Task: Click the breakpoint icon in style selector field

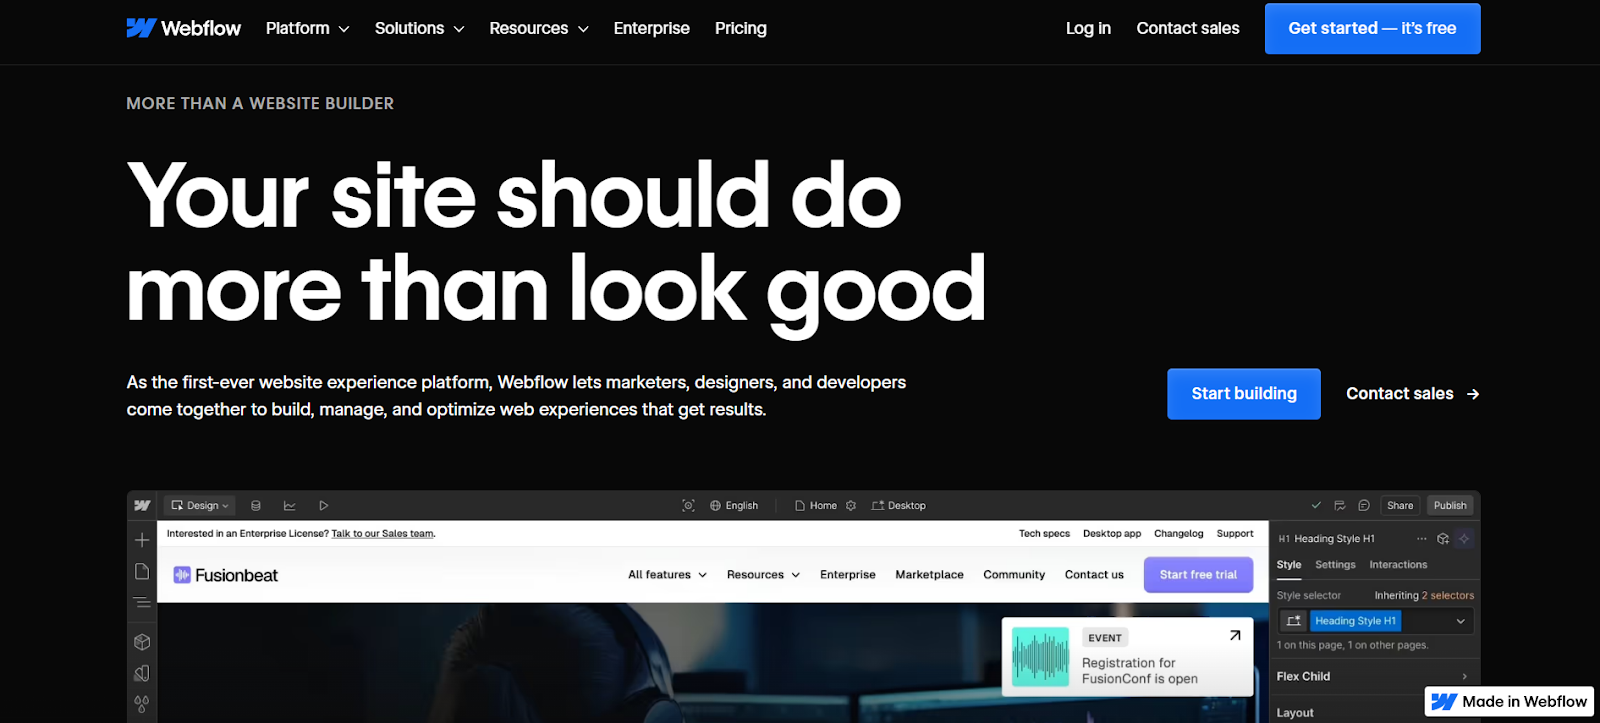Action: pos(1293,621)
